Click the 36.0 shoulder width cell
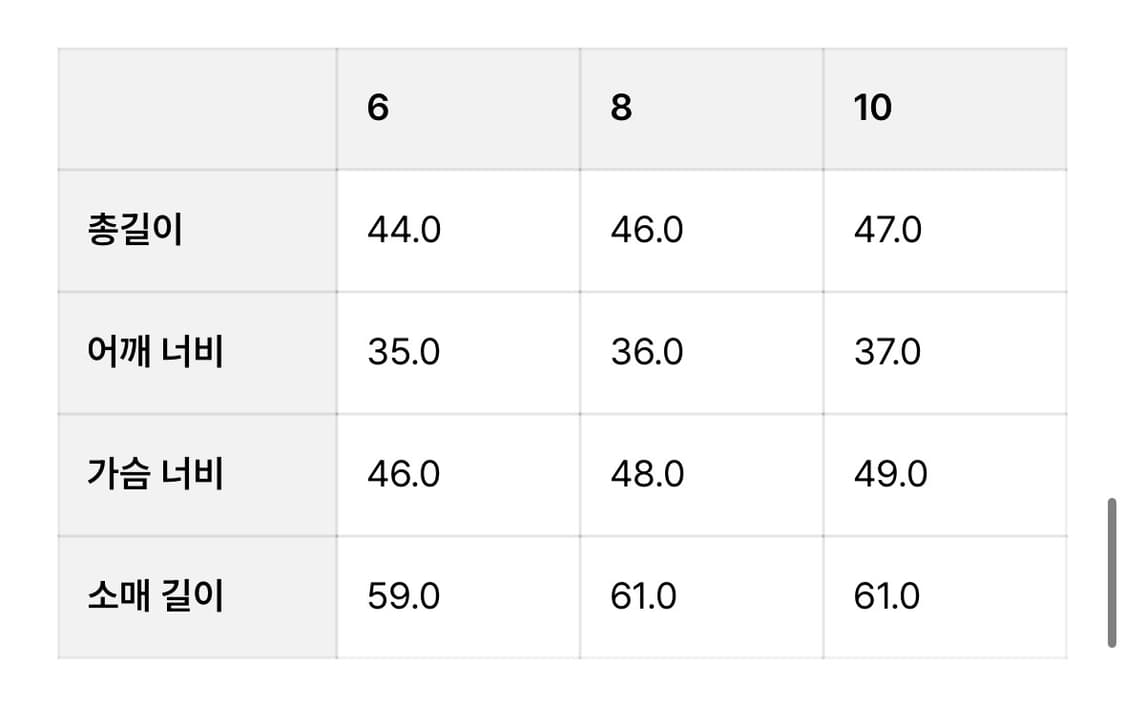The image size is (1125, 723). tap(647, 353)
